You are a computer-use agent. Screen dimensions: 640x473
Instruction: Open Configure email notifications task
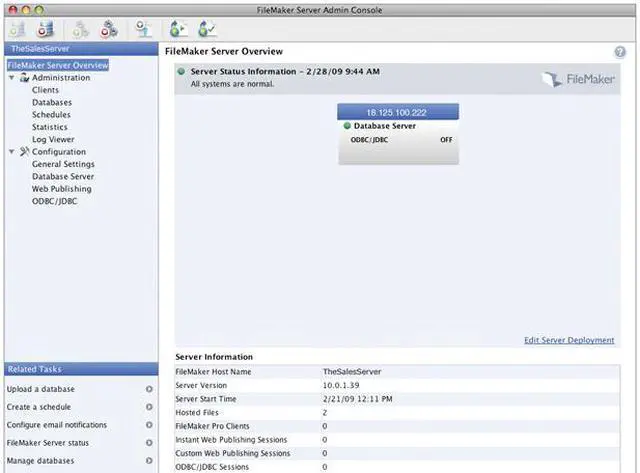coord(57,425)
